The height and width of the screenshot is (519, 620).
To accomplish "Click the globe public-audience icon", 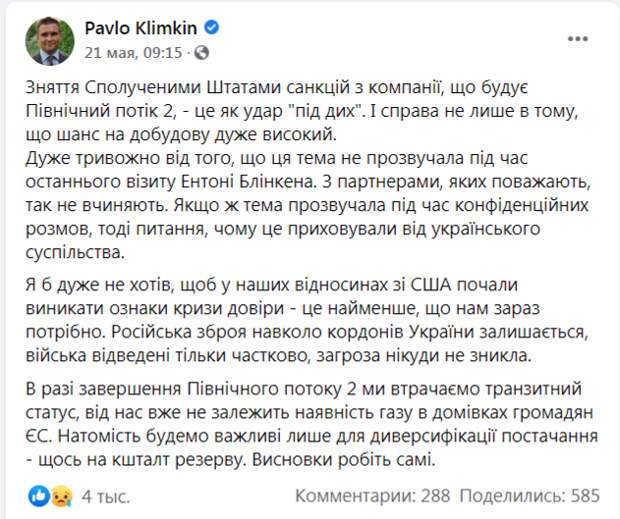I will [203, 50].
